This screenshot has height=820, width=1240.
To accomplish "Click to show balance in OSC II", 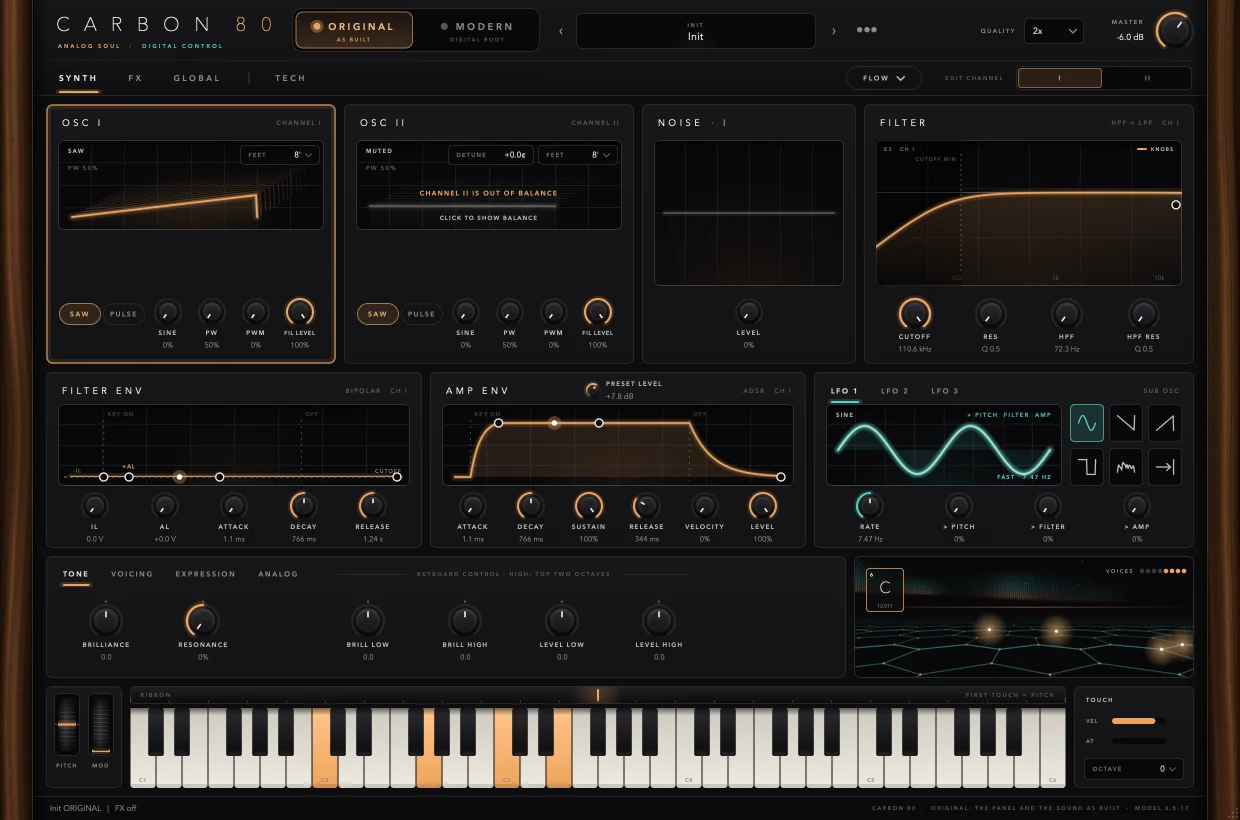I will (489, 218).
